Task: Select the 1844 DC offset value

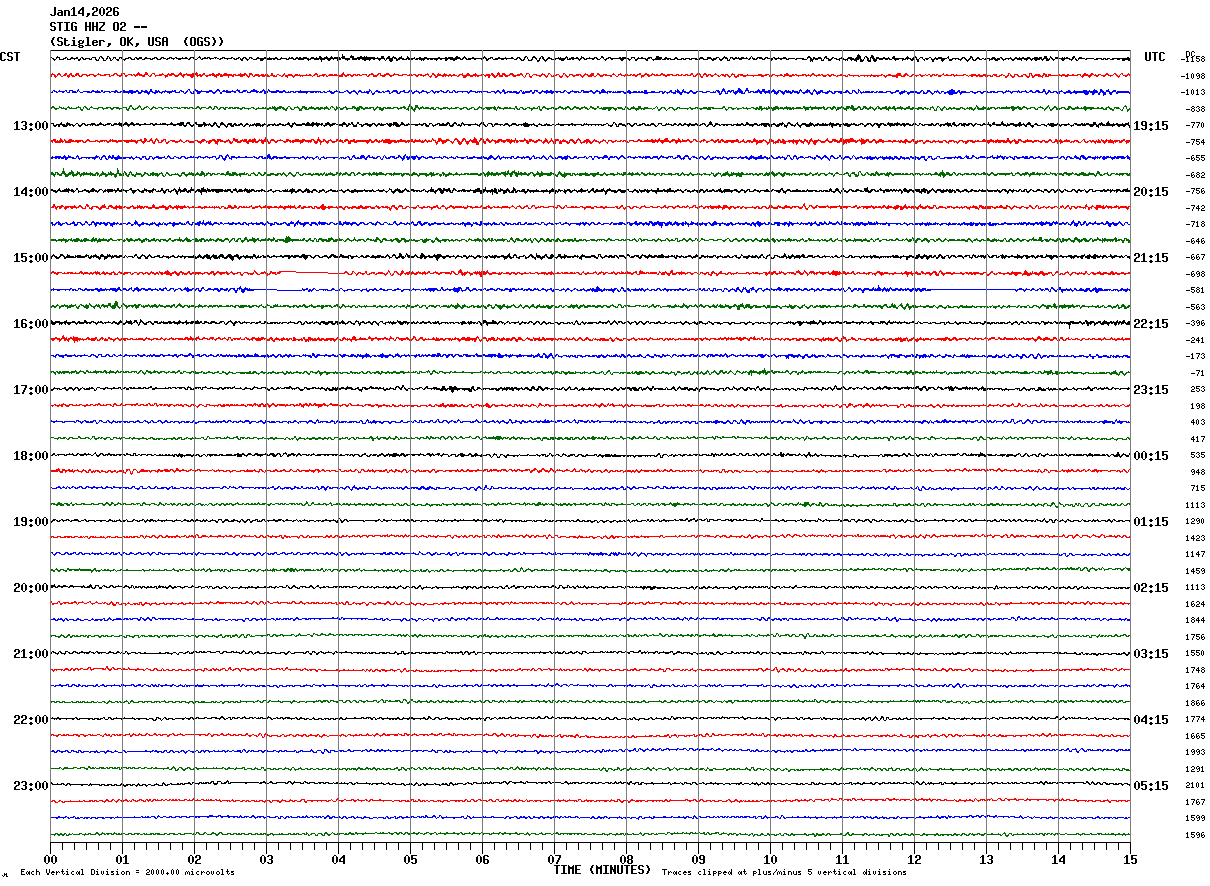Action: 1195,620
